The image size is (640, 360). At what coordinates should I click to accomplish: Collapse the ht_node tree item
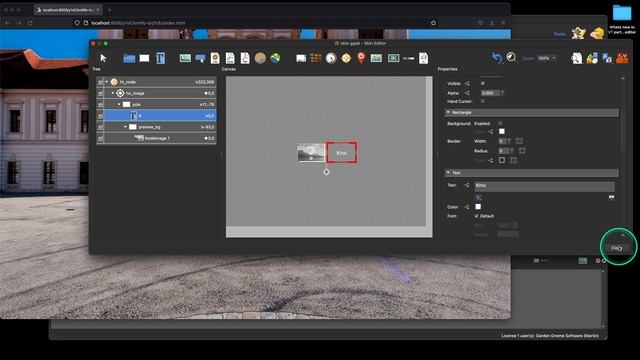pos(107,82)
